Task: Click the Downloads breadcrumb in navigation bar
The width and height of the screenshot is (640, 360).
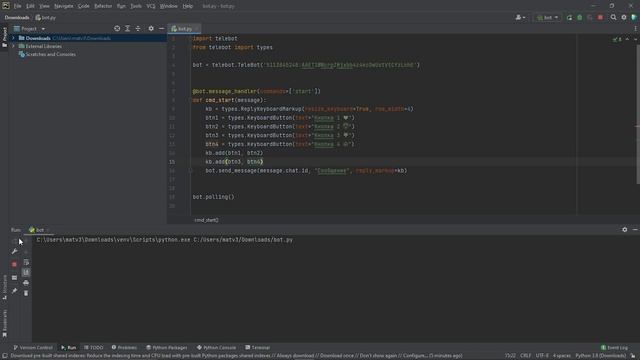Action: pos(17,18)
